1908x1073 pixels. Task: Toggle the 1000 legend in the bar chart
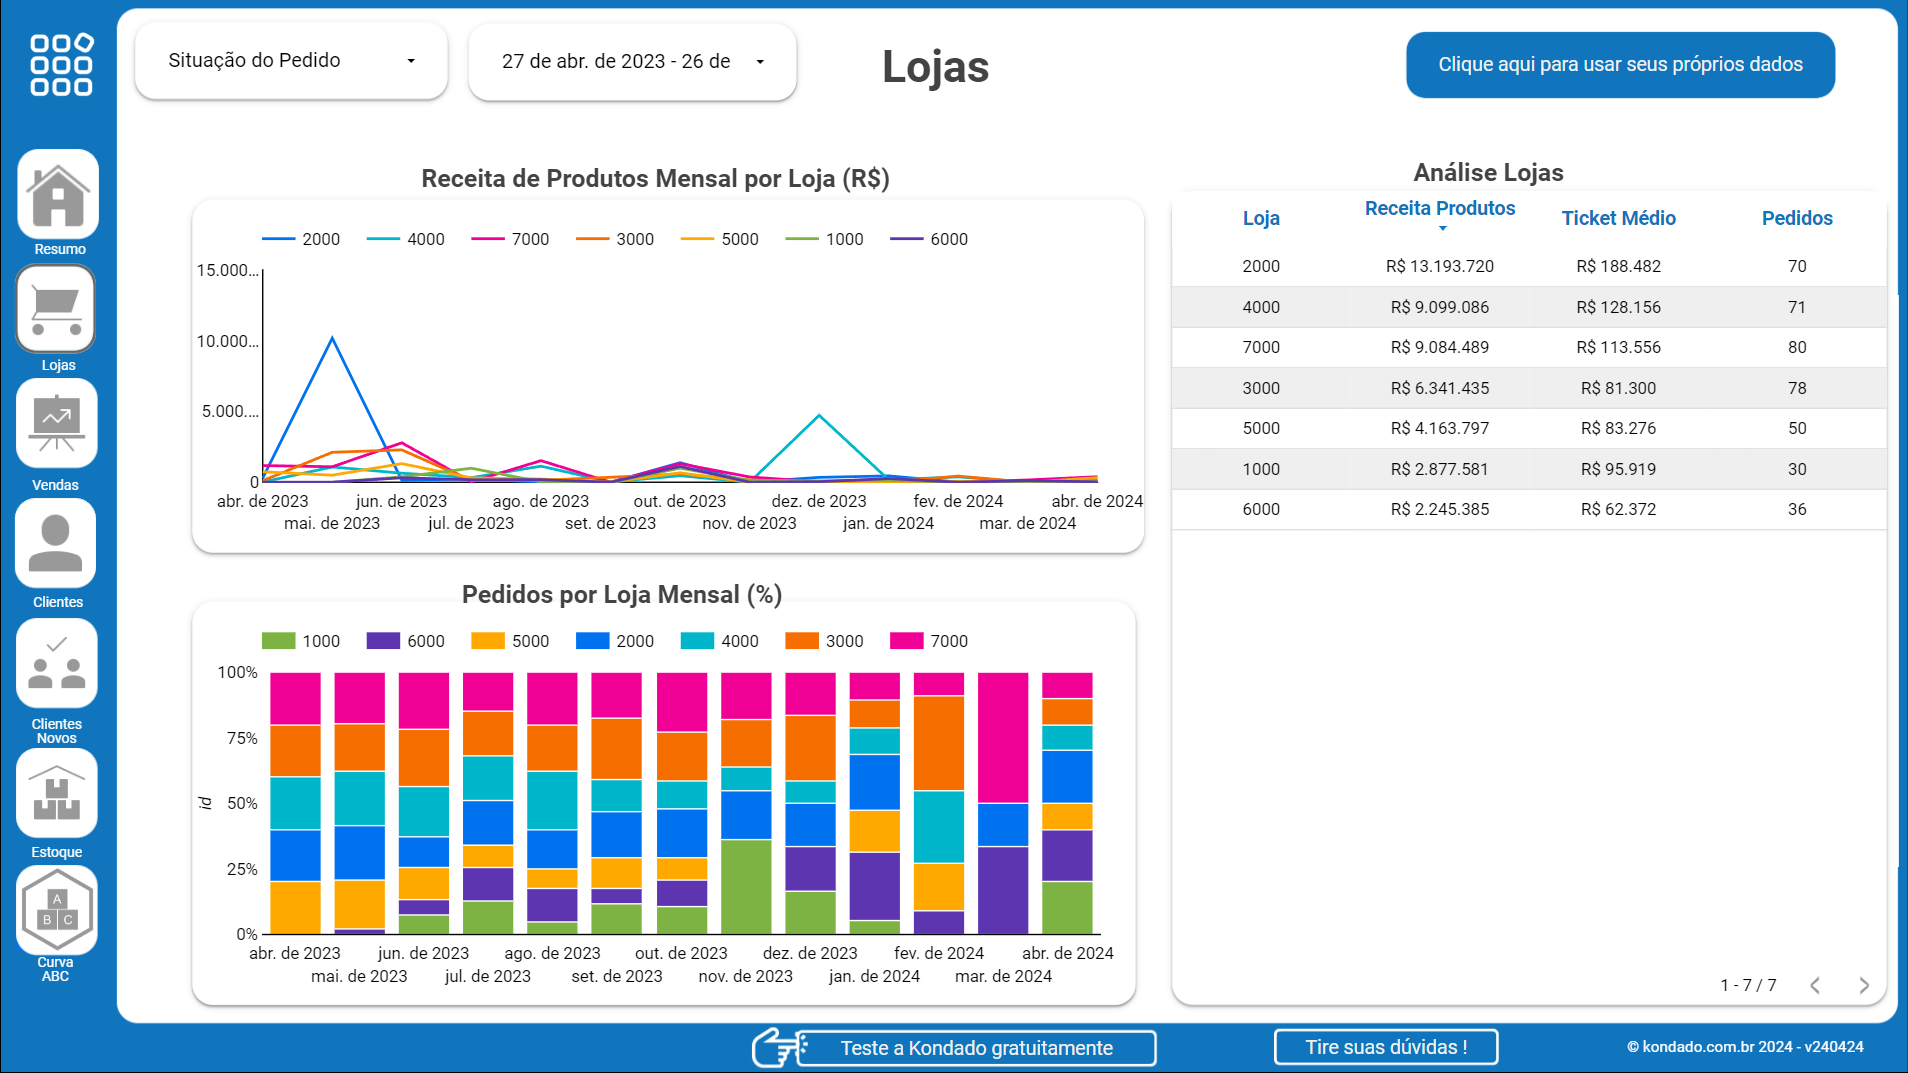tap(303, 641)
